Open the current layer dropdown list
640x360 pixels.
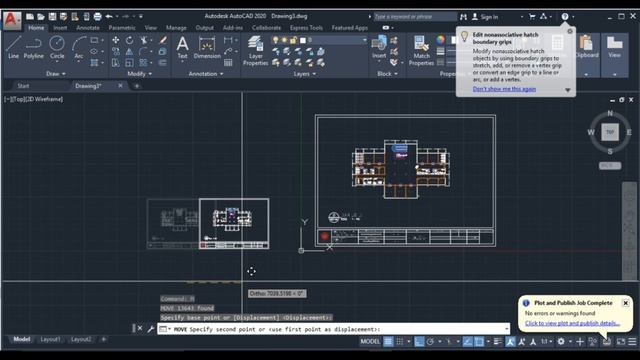[364, 40]
